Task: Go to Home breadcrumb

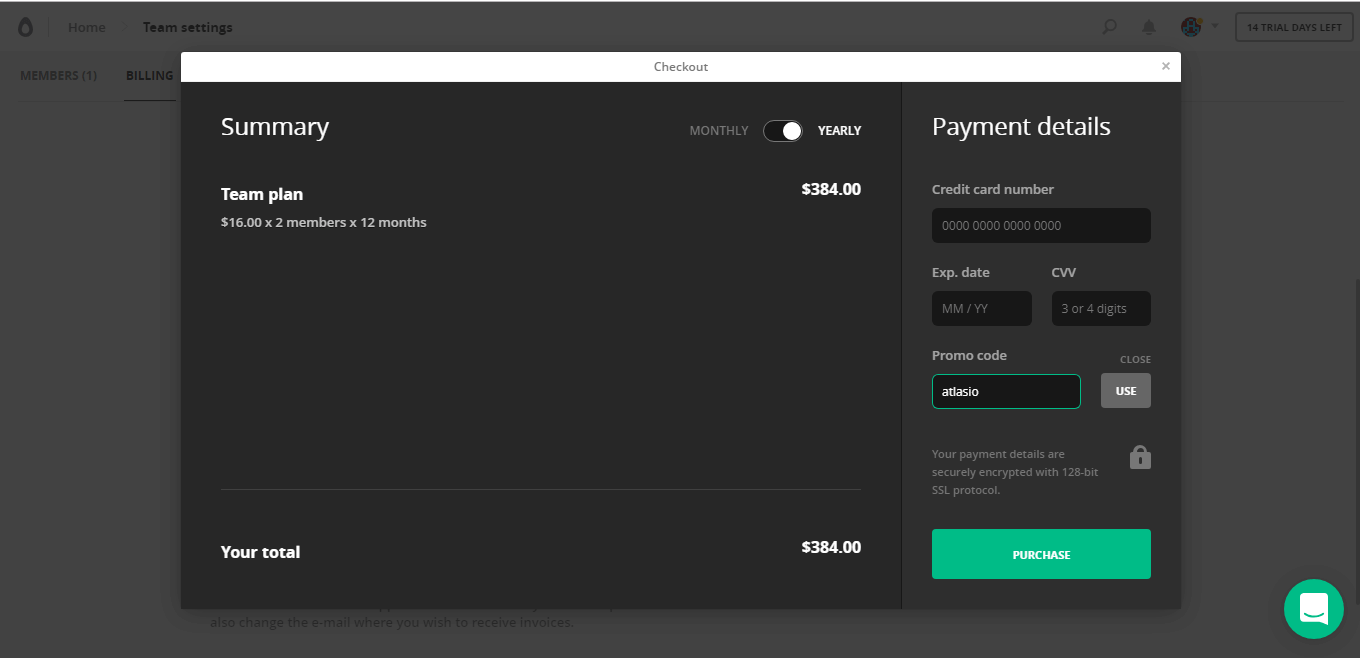Action: 86,27
